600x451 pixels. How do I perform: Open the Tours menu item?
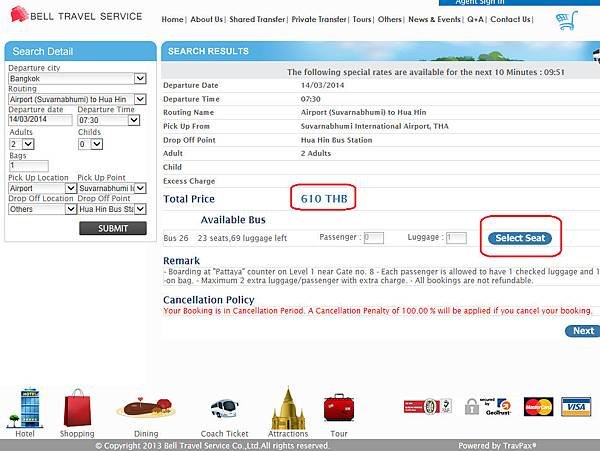(x=362, y=20)
